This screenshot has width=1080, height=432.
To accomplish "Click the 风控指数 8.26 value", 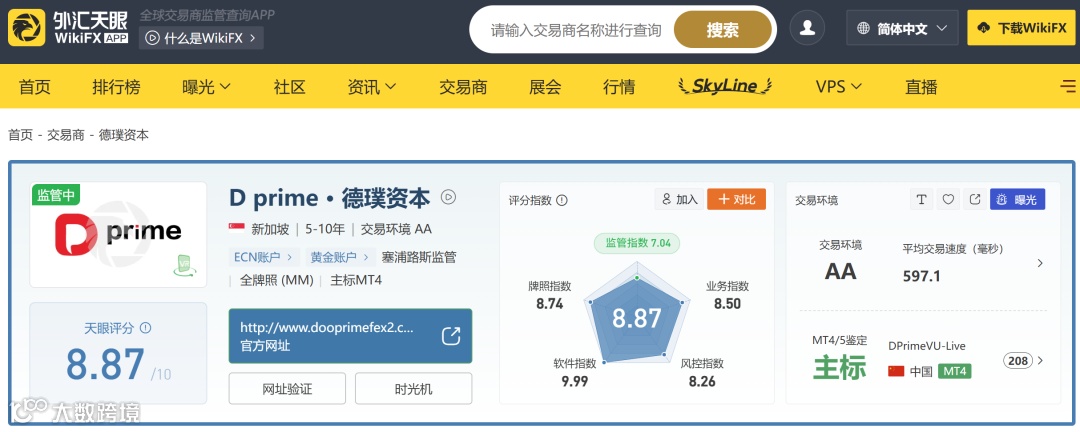I will tap(702, 380).
